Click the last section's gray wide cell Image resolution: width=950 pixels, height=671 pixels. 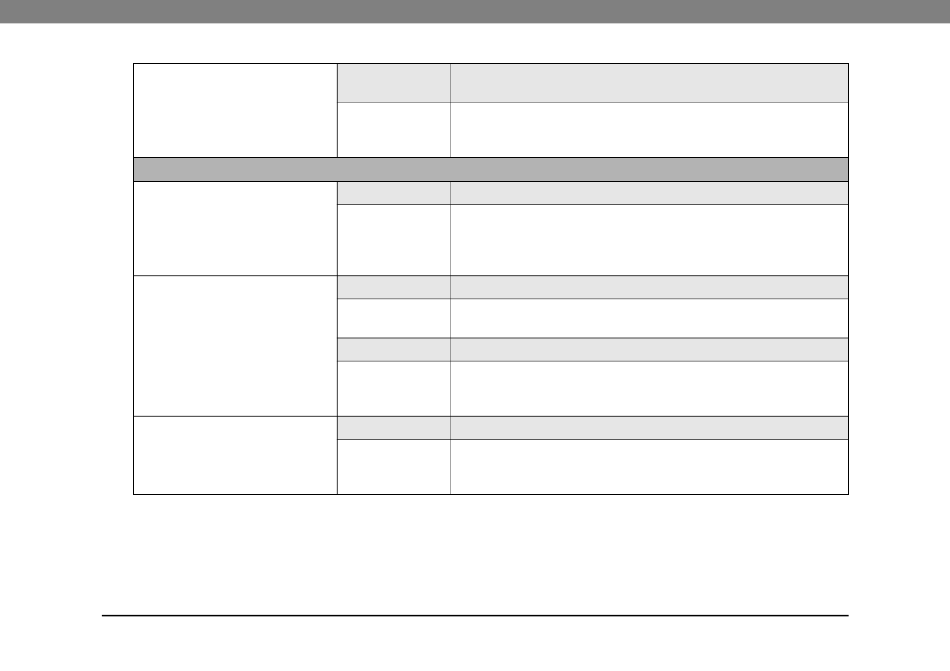point(649,427)
